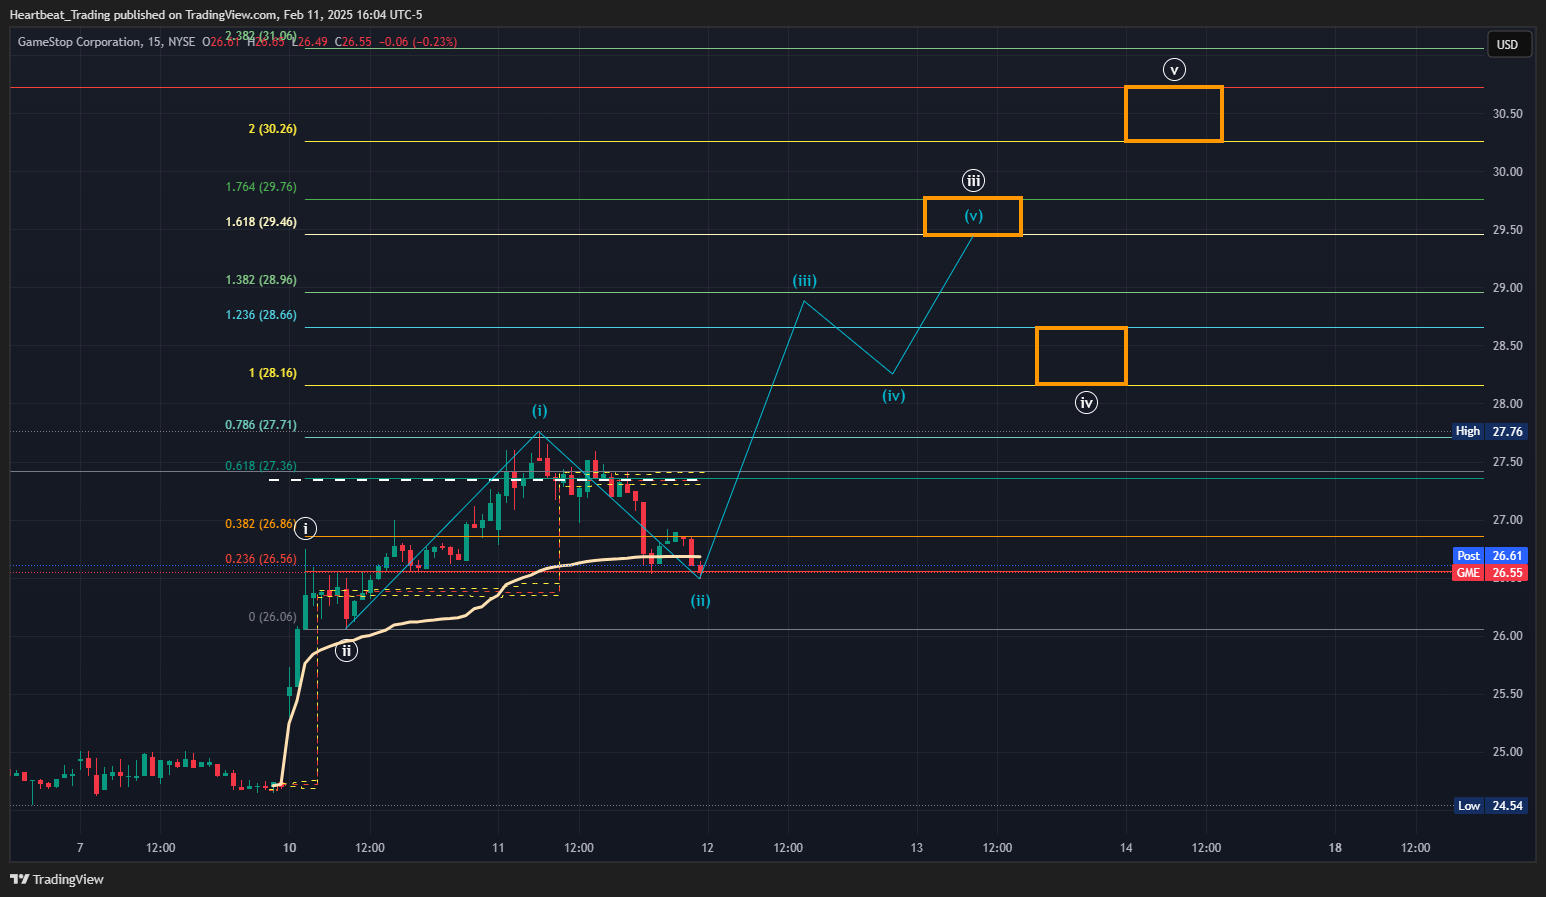
Task: Select the Low 24.54 price label
Action: click(x=1489, y=805)
